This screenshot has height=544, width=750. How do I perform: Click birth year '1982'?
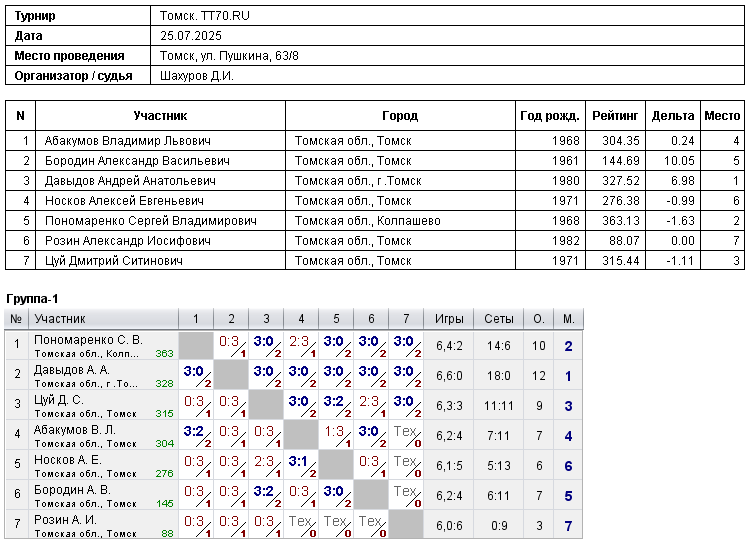point(565,242)
